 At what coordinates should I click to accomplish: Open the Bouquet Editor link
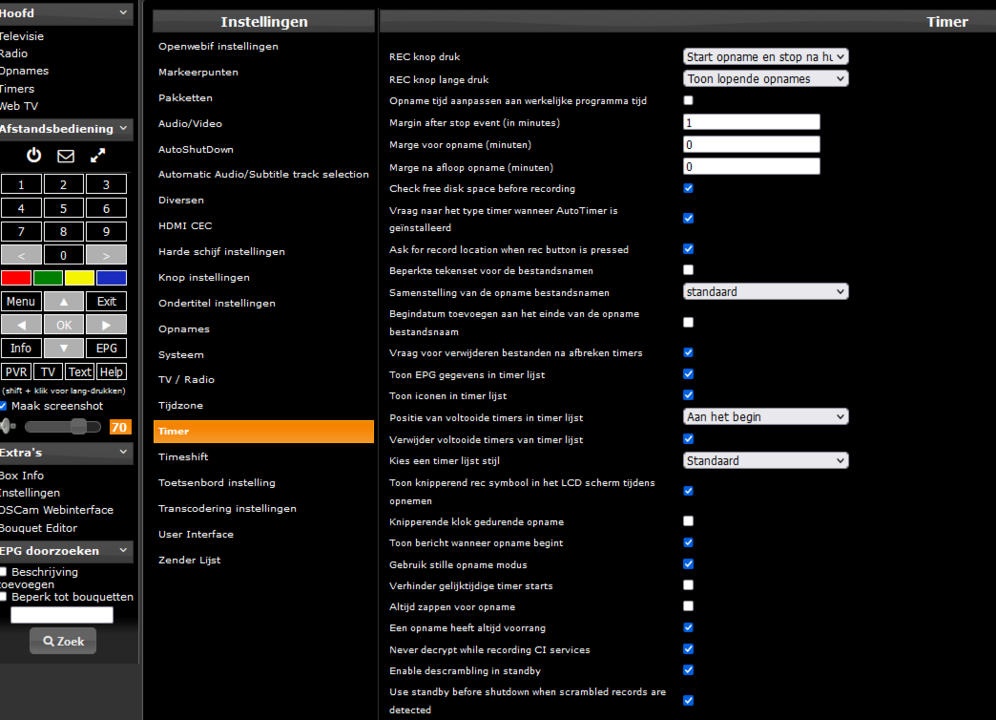pos(38,528)
